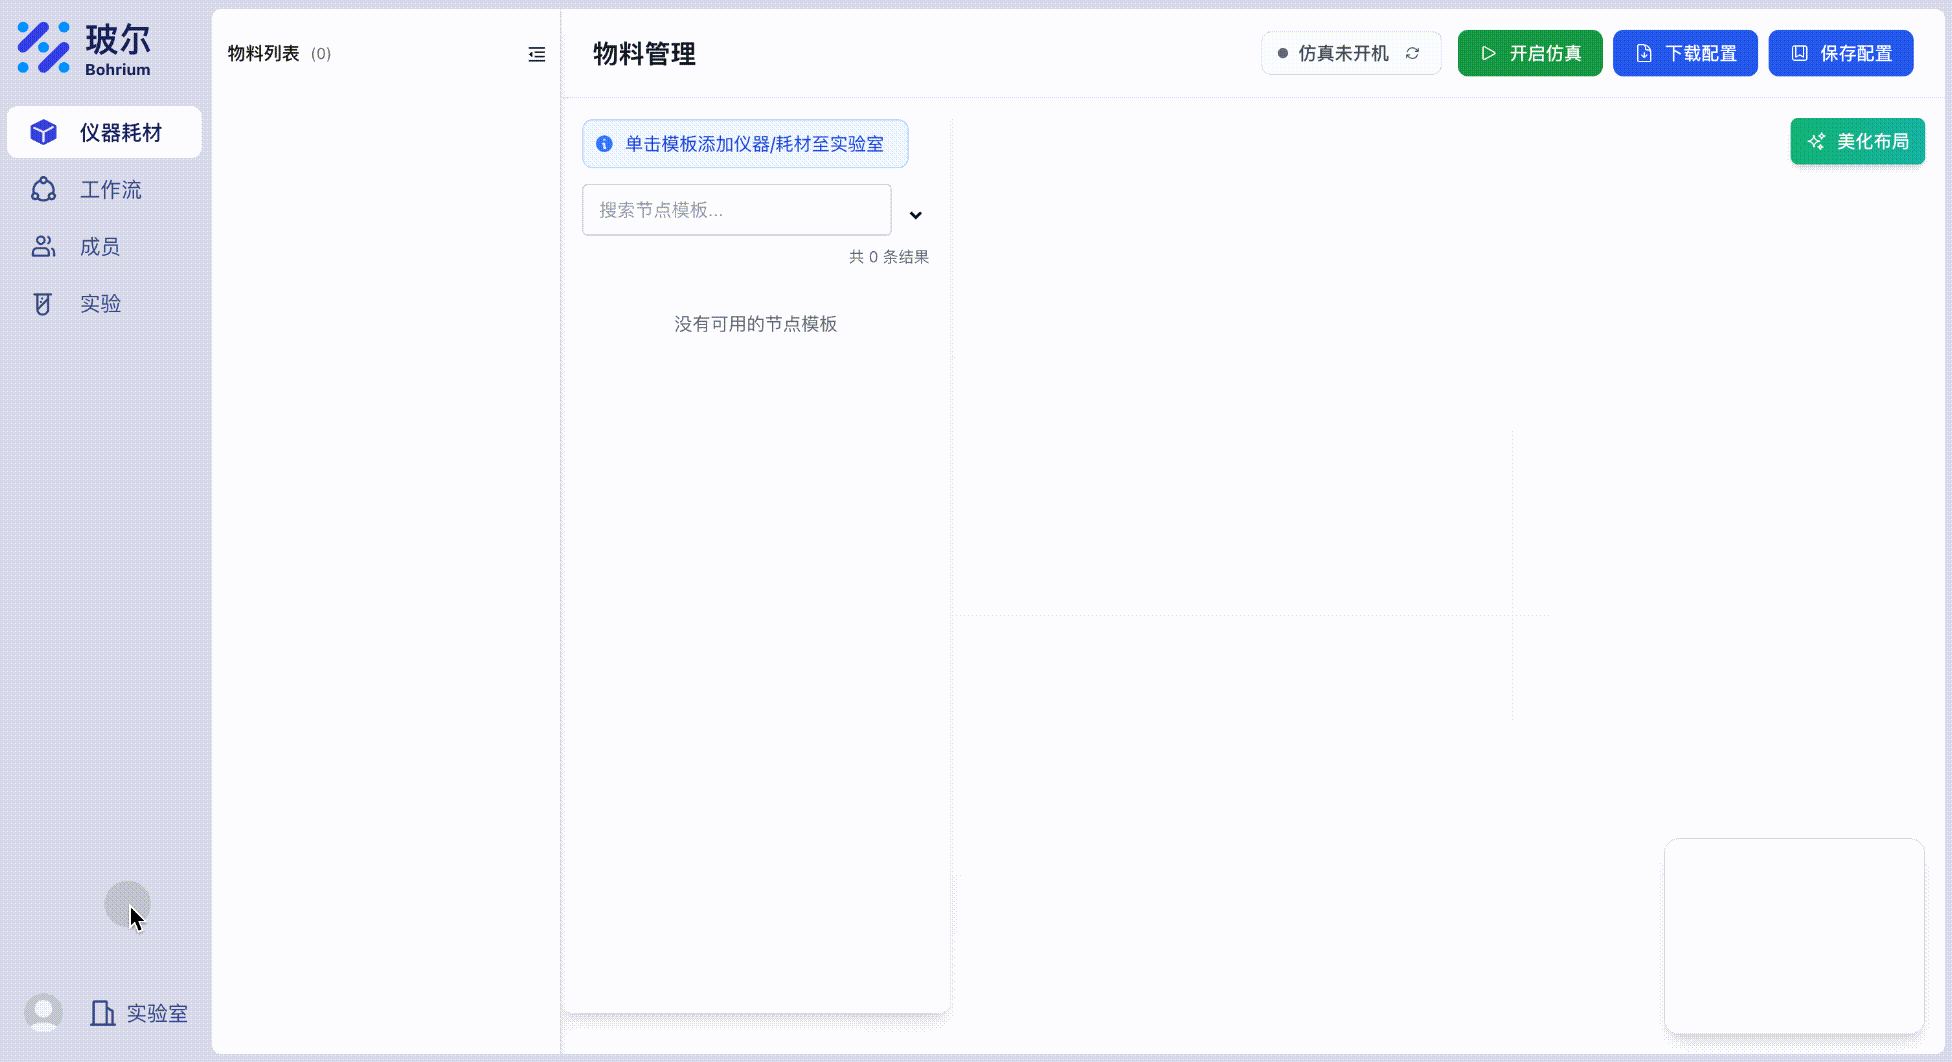Toggle the sidebar collapse circle
This screenshot has height=1062, width=1952.
128,904
